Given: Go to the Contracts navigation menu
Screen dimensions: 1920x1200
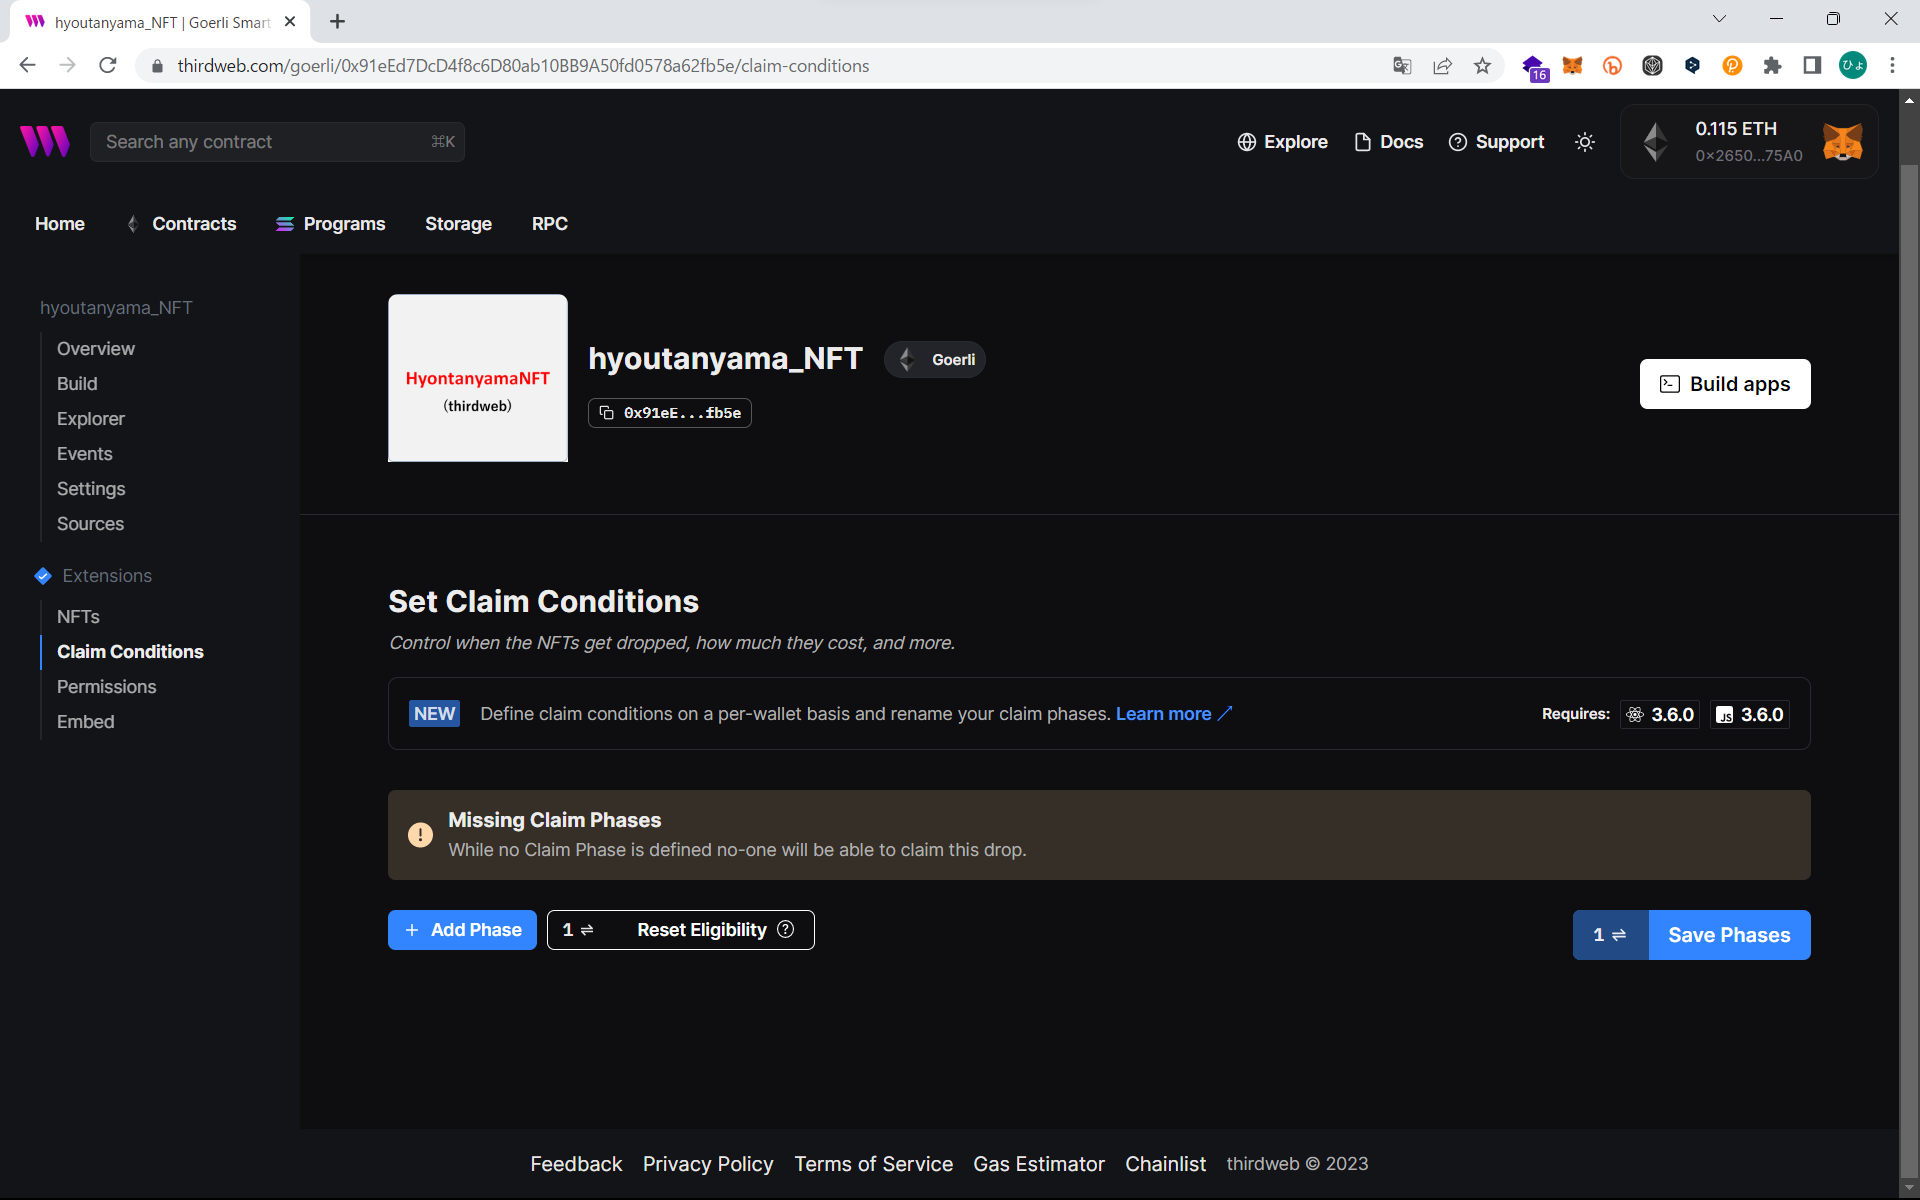Looking at the screenshot, I should tap(194, 224).
